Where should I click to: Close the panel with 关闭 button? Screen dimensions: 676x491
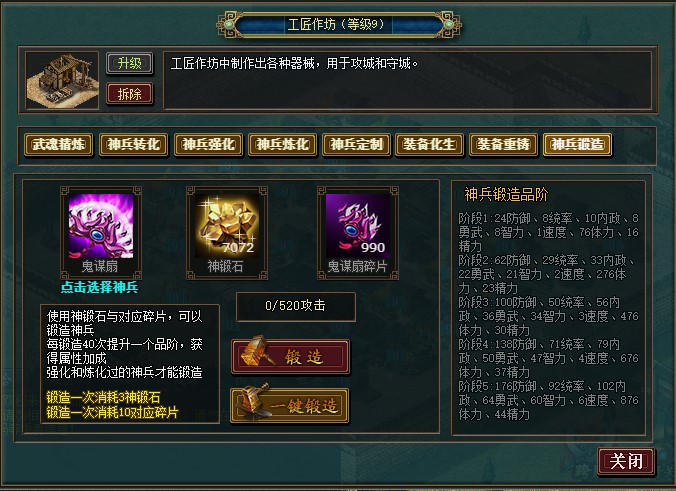click(x=626, y=461)
